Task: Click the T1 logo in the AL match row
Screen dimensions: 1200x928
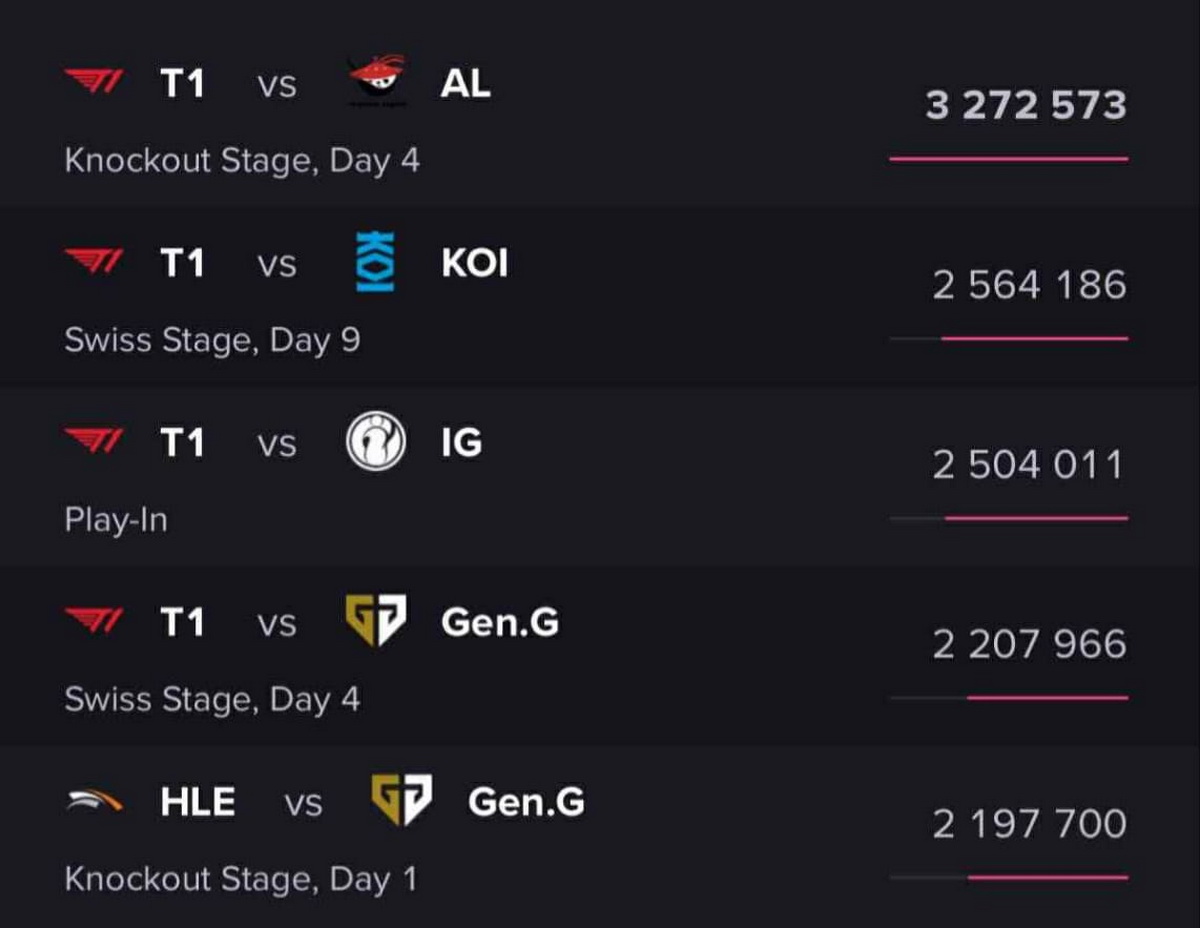Action: point(95,82)
